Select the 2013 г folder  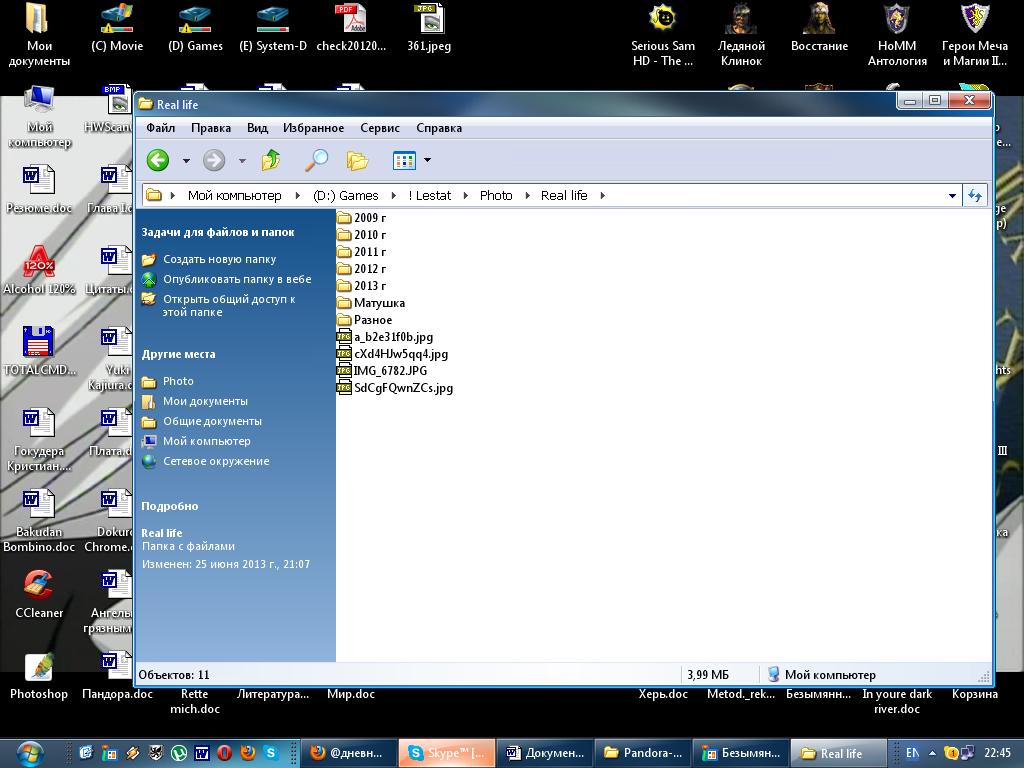tap(369, 286)
